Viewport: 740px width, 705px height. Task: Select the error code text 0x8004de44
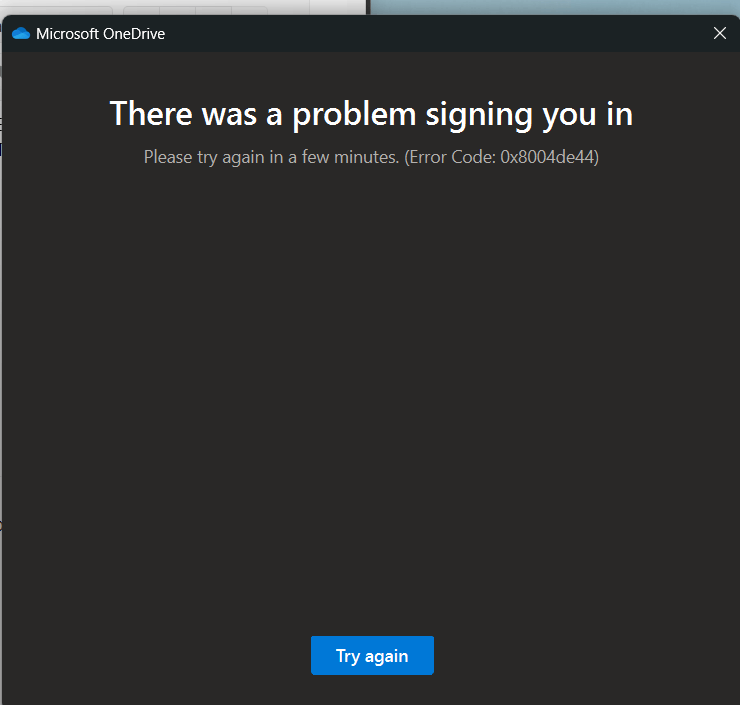(547, 157)
